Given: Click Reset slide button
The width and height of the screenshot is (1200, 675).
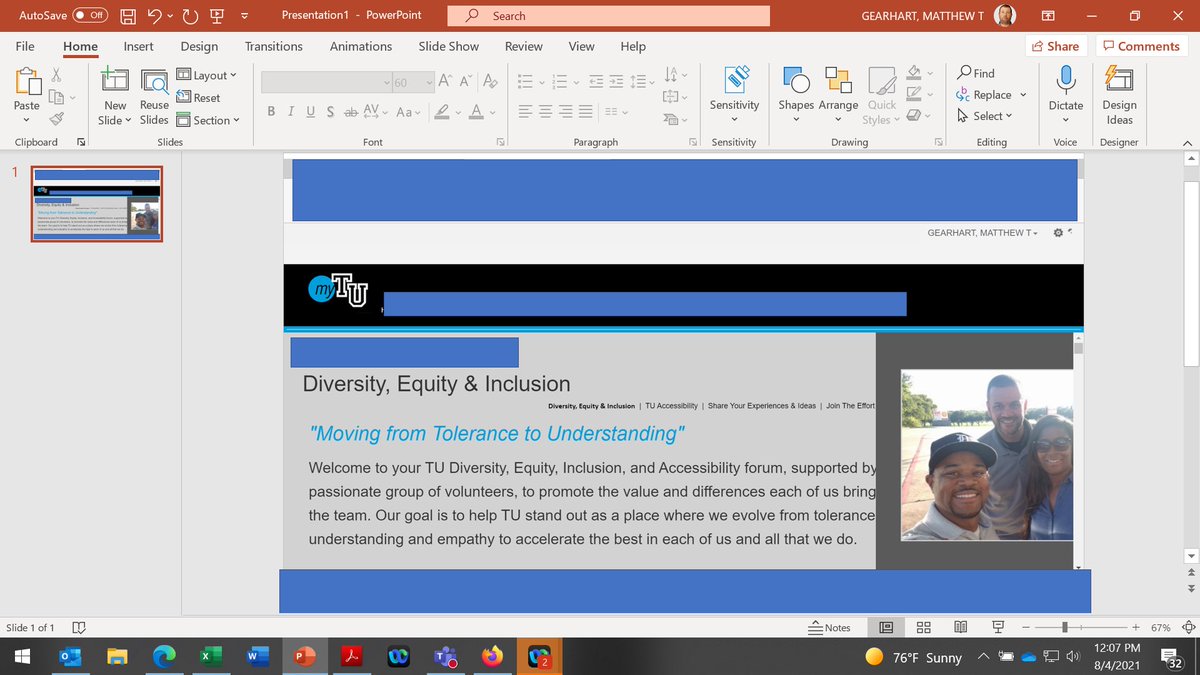Looking at the screenshot, I should tap(199, 98).
